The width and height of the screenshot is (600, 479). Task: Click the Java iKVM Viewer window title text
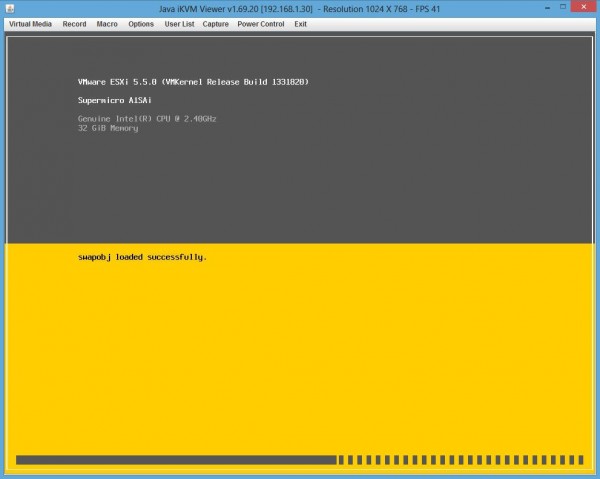click(300, 9)
